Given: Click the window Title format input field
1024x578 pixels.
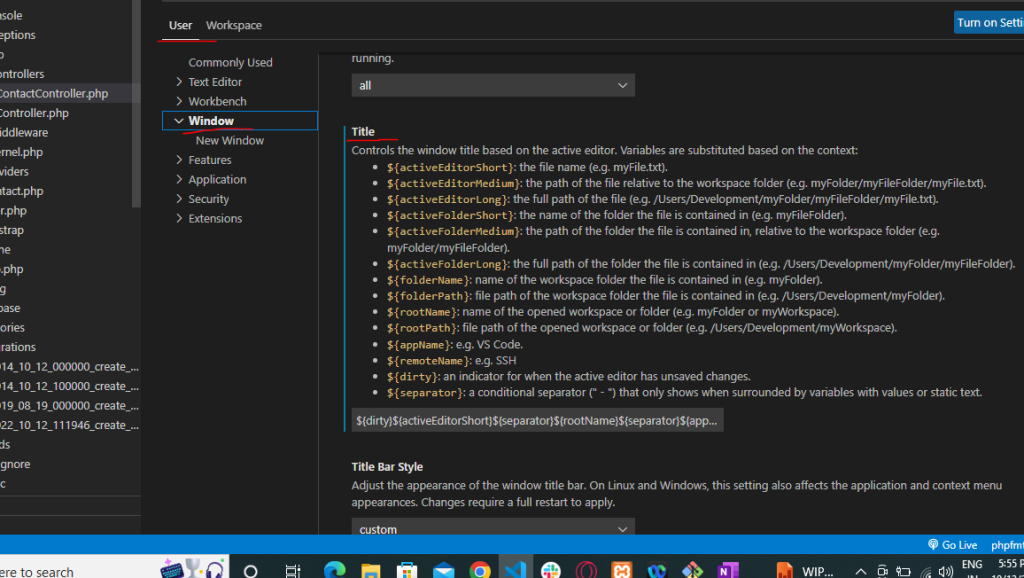Looking at the screenshot, I should click(537, 421).
